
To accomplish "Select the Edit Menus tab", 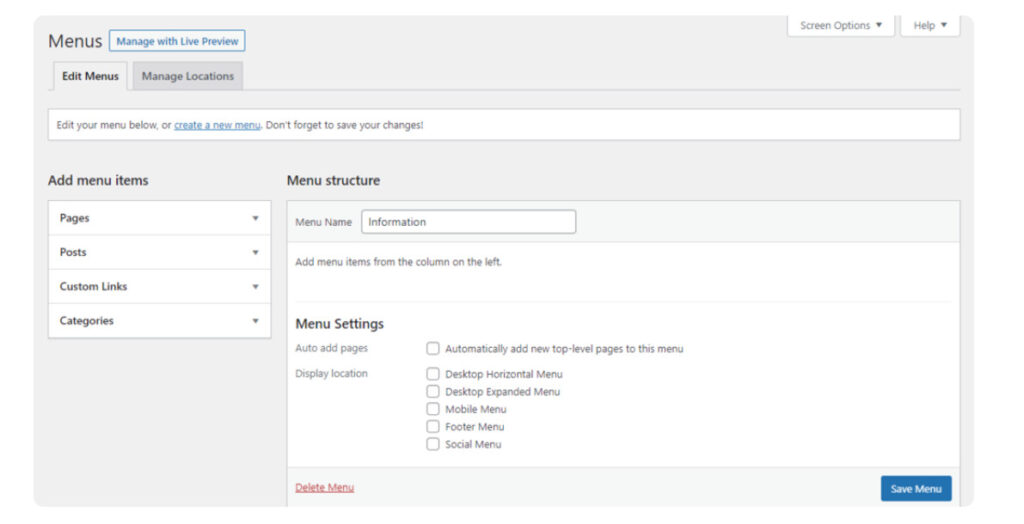I will [90, 76].
